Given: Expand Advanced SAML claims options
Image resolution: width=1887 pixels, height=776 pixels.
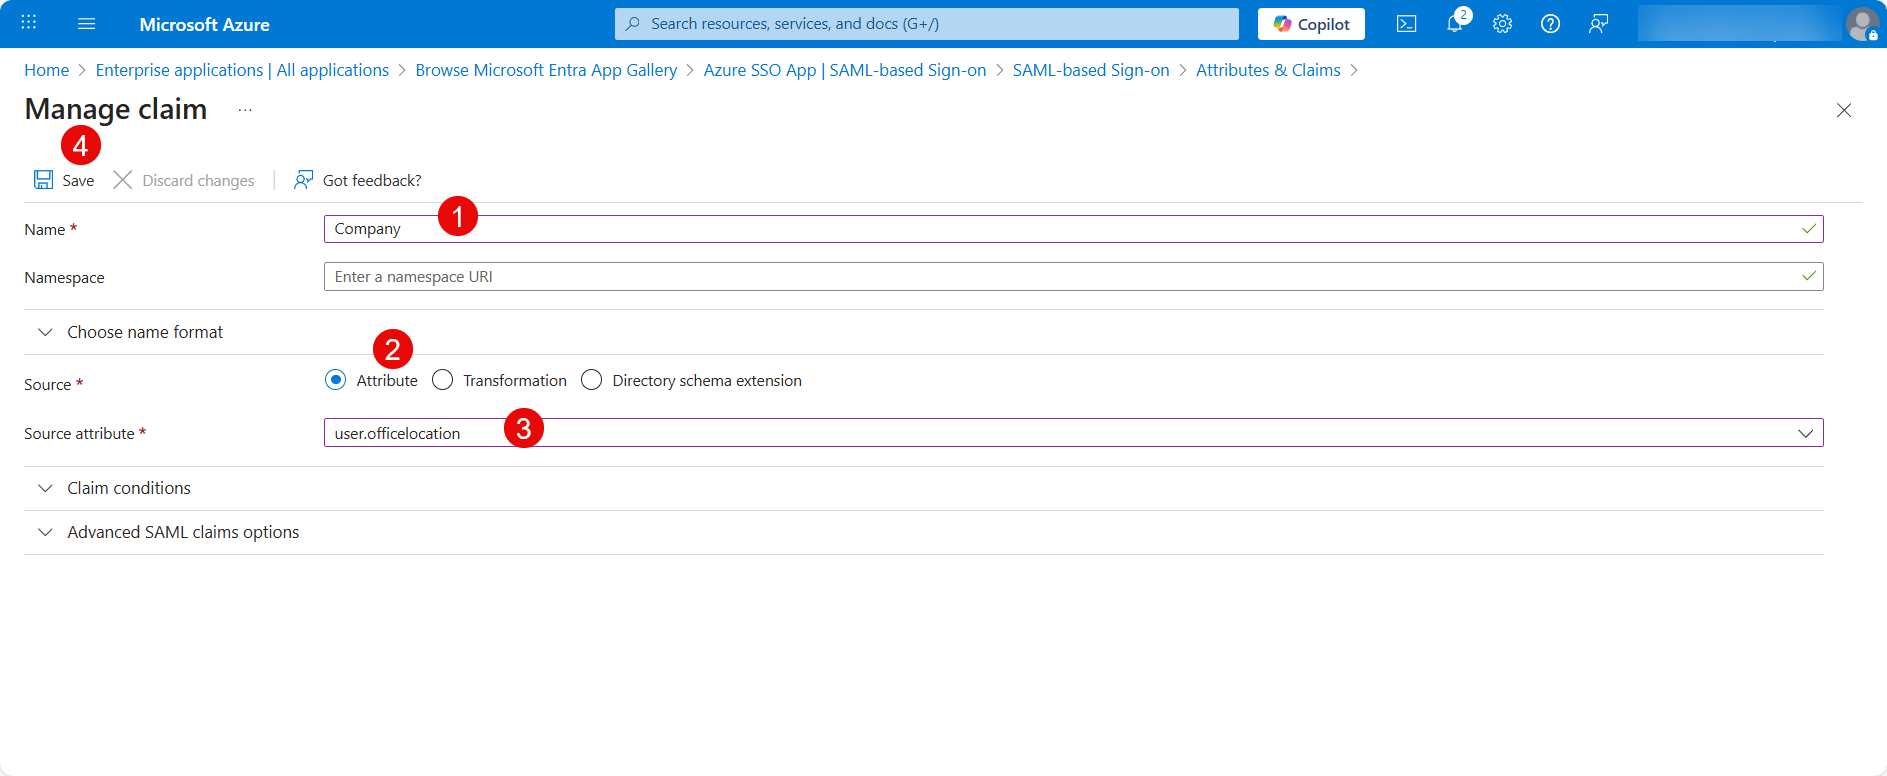Looking at the screenshot, I should click(x=183, y=532).
